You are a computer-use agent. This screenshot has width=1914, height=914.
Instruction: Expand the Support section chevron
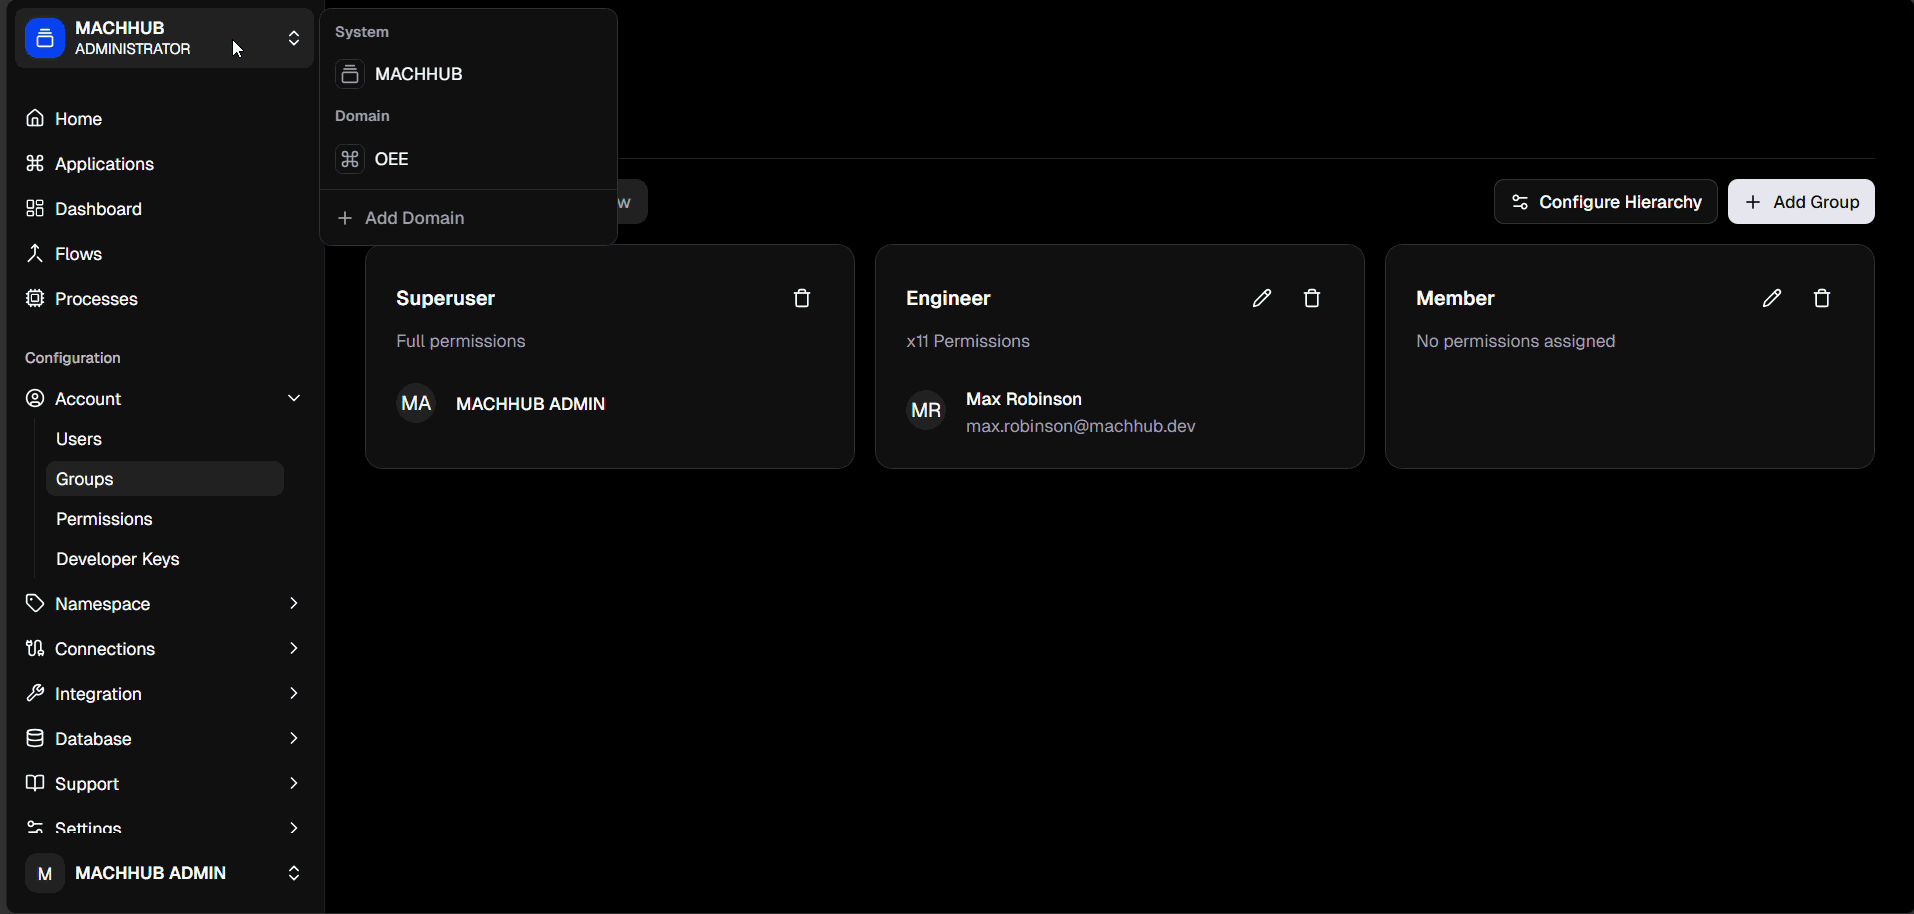click(x=294, y=783)
